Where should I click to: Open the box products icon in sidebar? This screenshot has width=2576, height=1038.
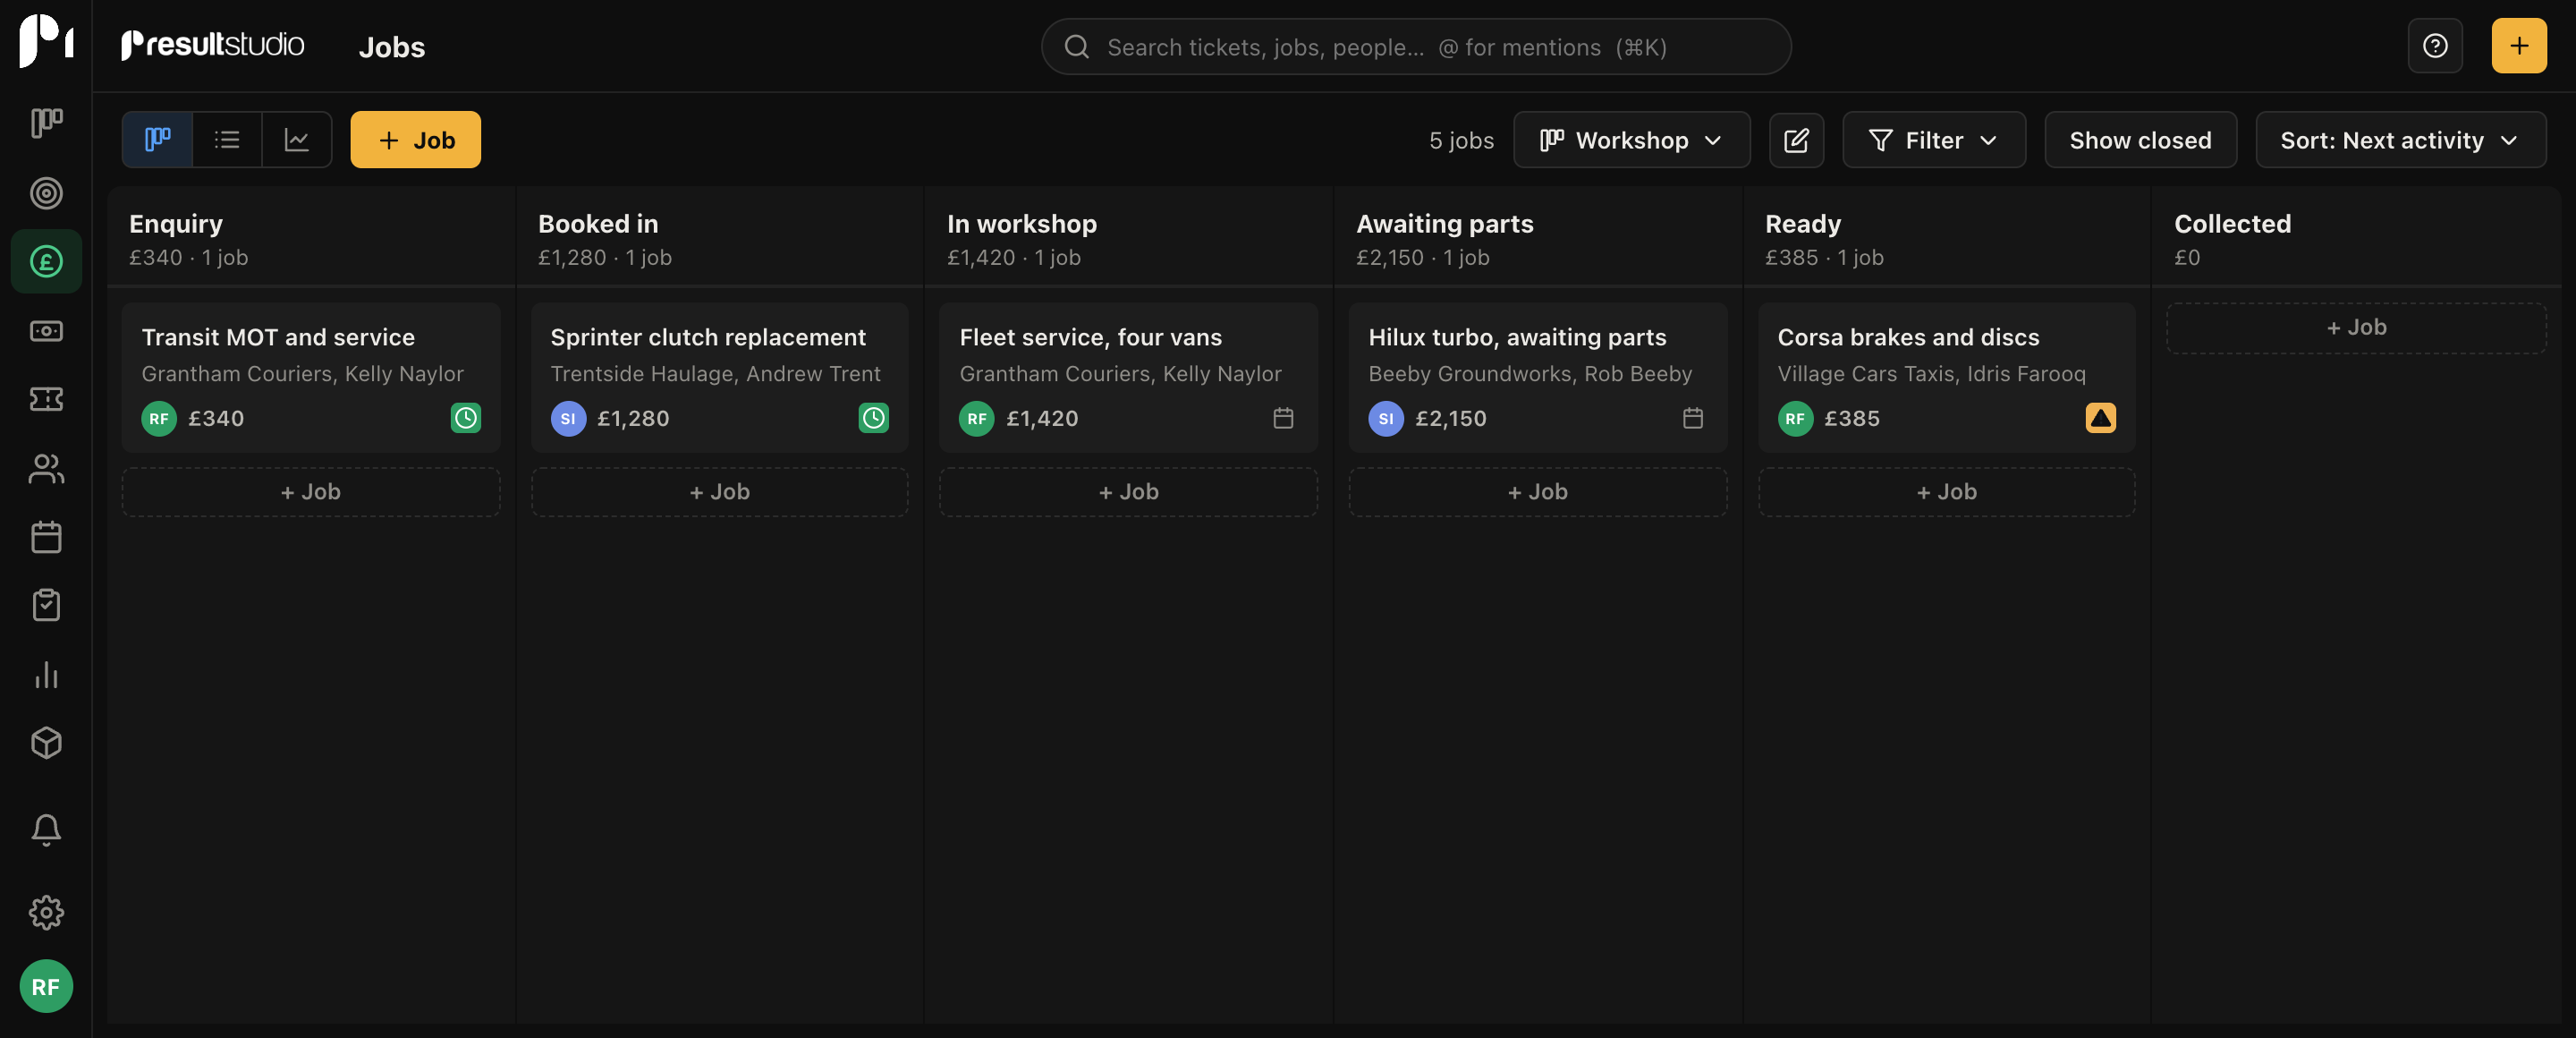click(46, 743)
